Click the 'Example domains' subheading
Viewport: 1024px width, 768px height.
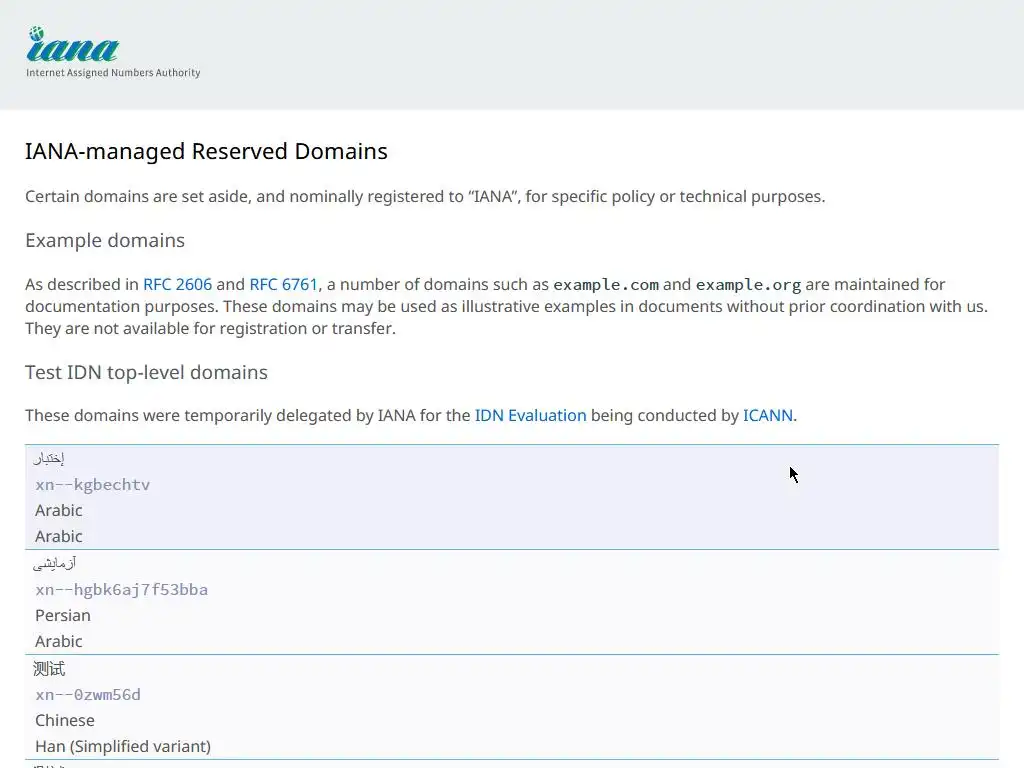[x=105, y=240]
